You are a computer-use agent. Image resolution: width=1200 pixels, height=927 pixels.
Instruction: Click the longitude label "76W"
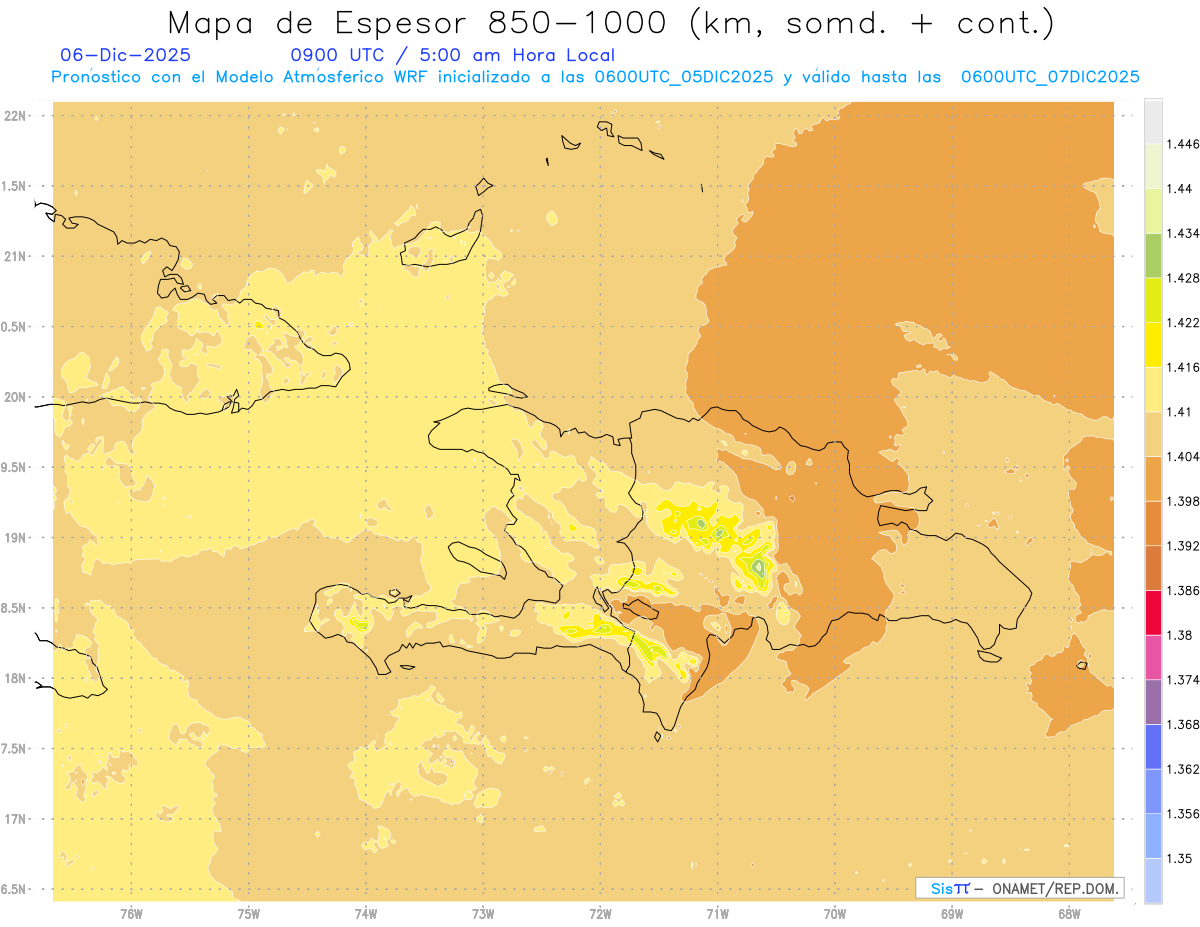point(131,915)
